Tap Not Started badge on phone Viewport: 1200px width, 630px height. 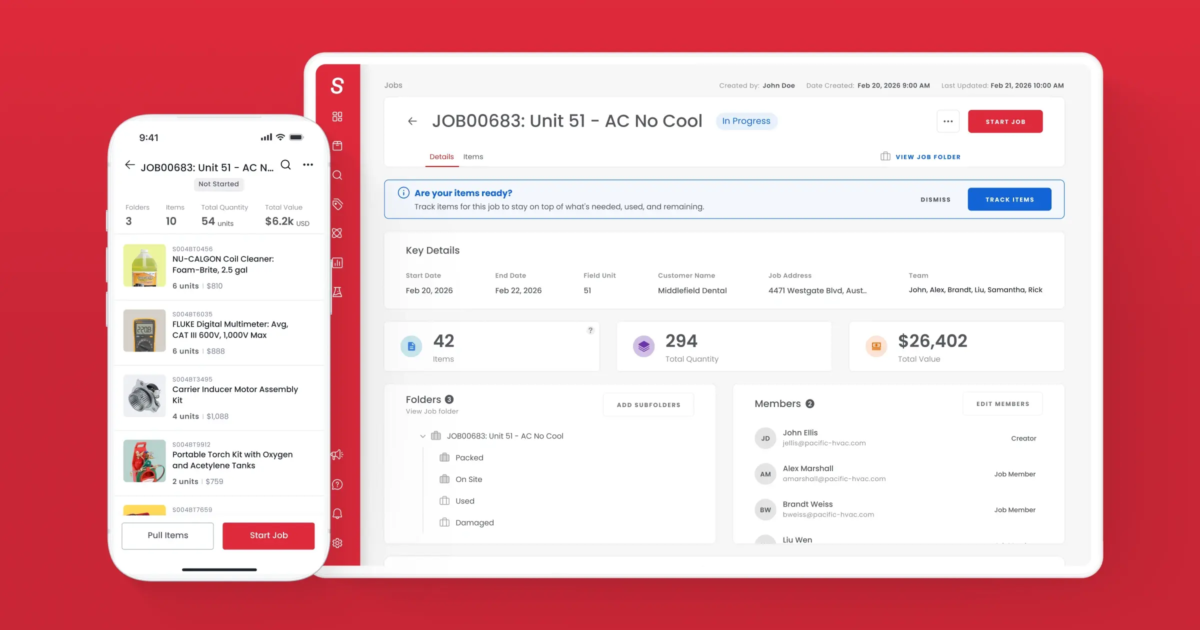click(219, 184)
